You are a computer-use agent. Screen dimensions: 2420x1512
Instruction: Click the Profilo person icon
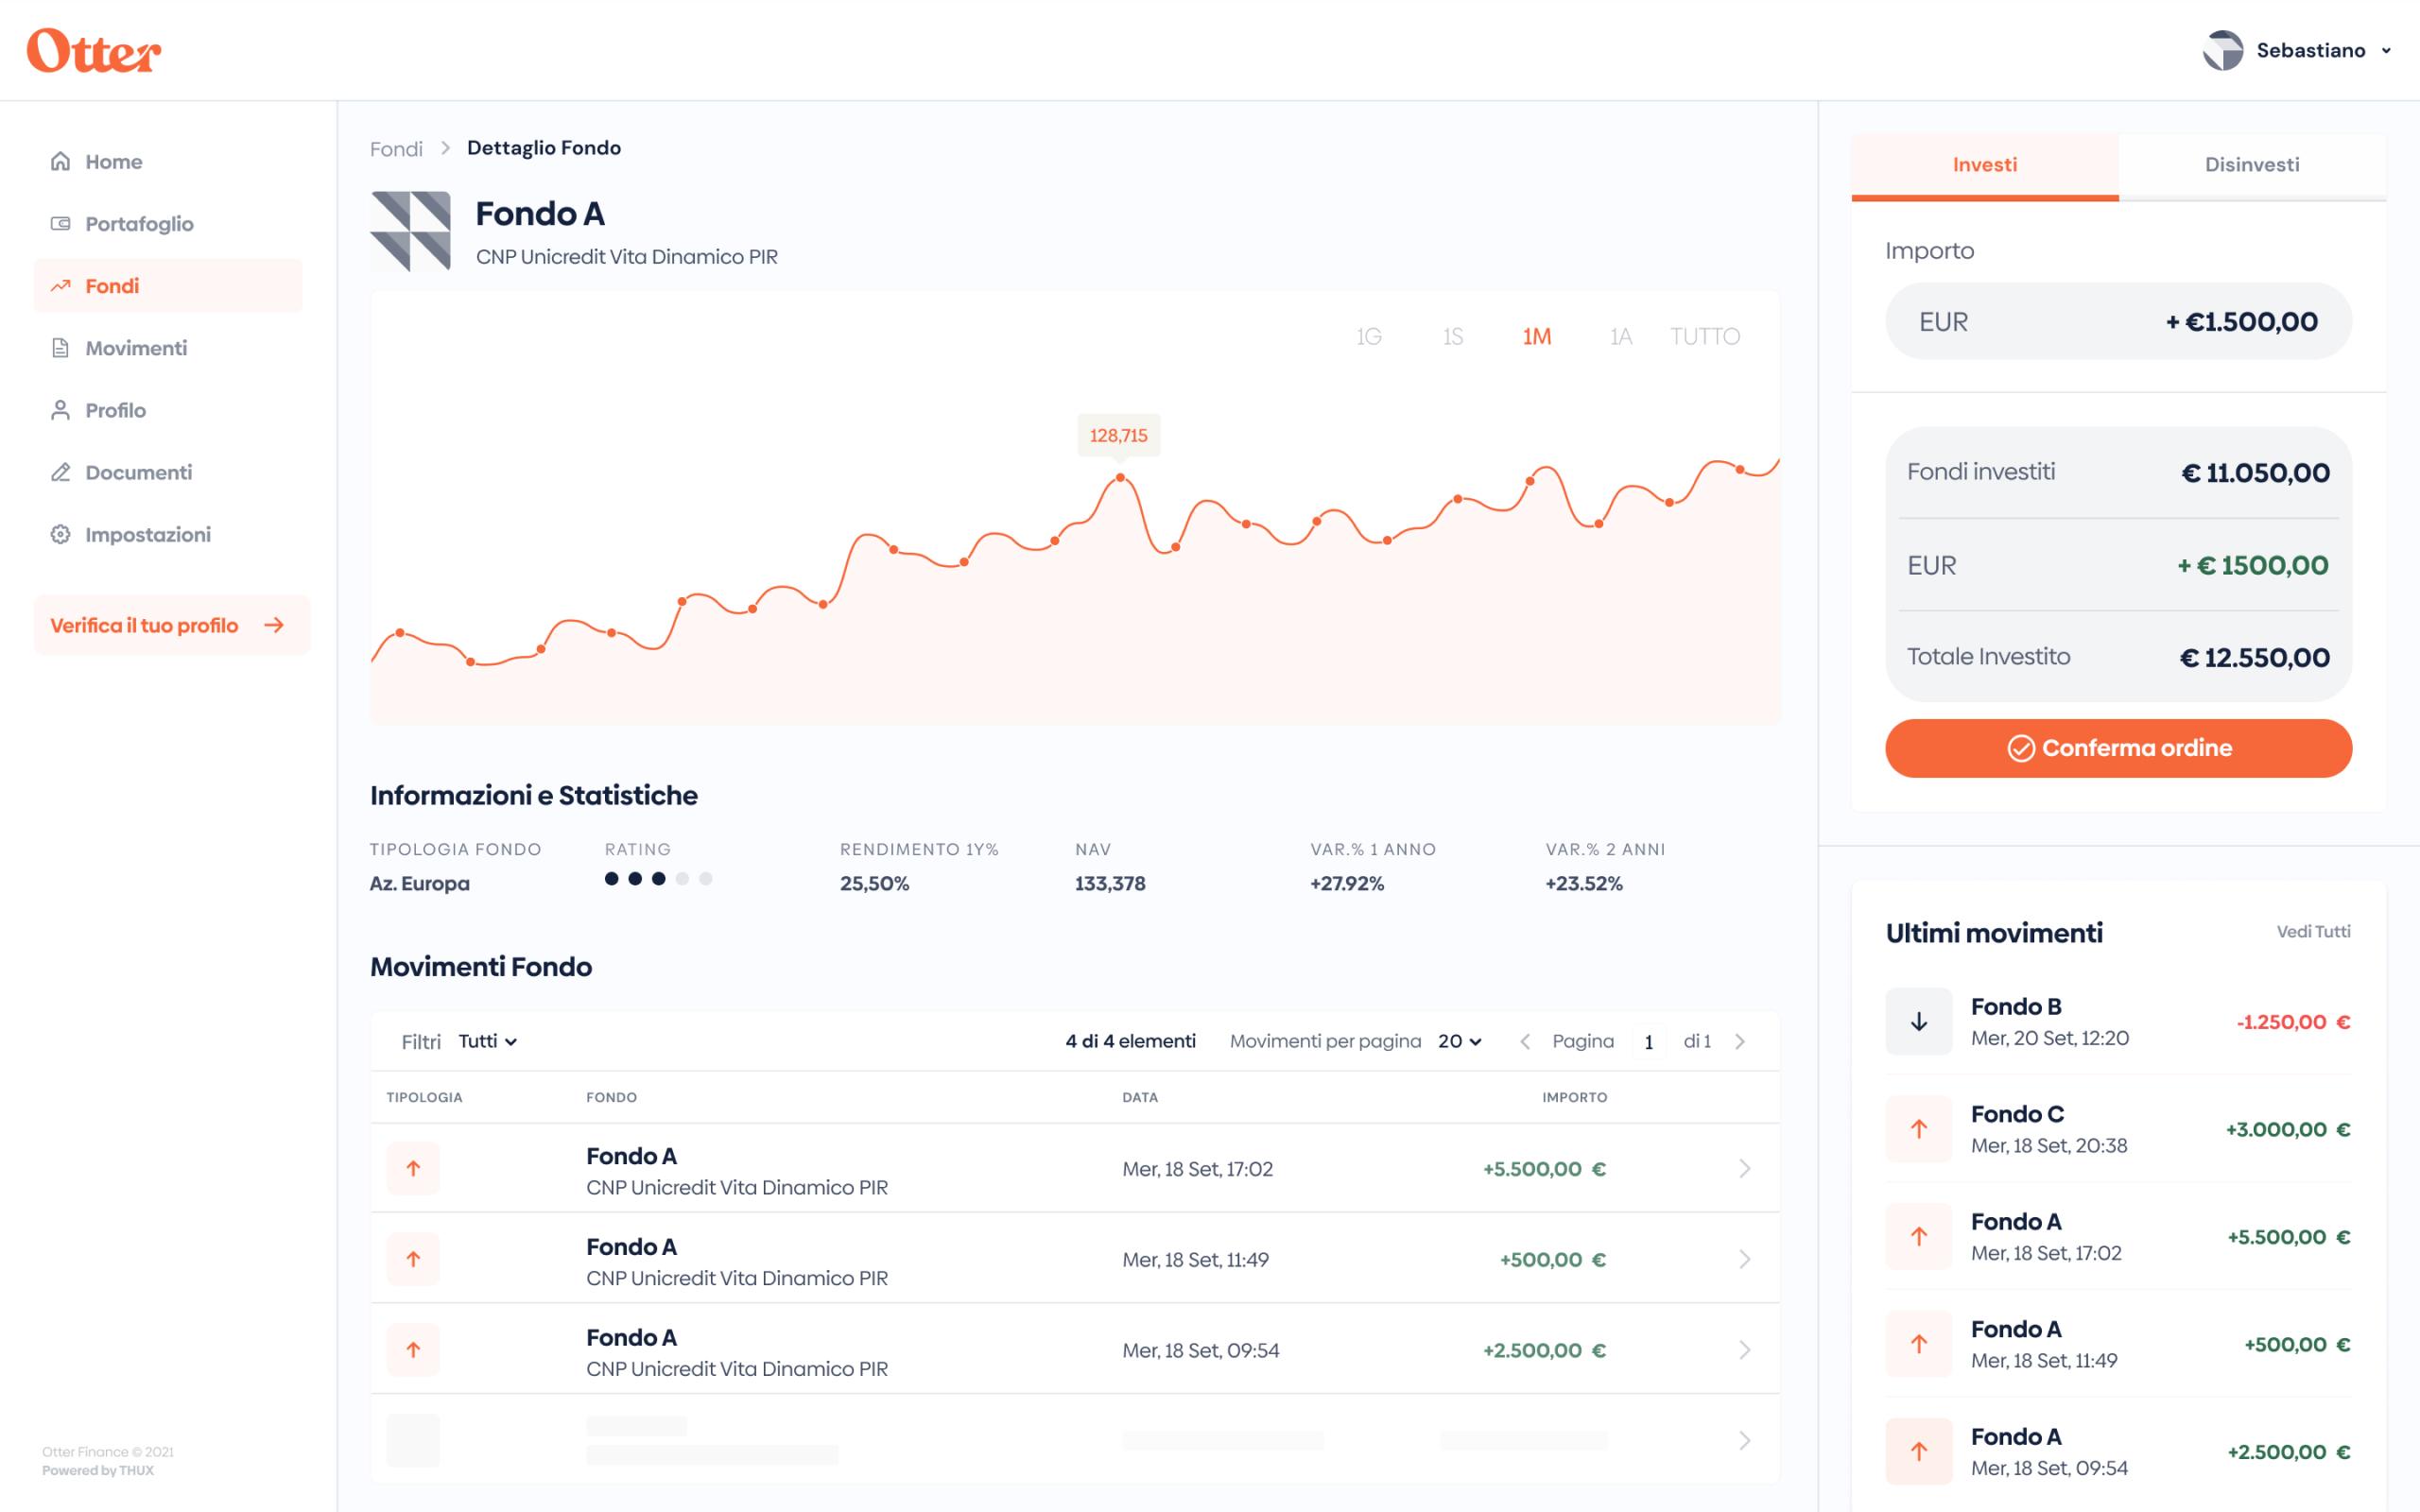click(61, 410)
